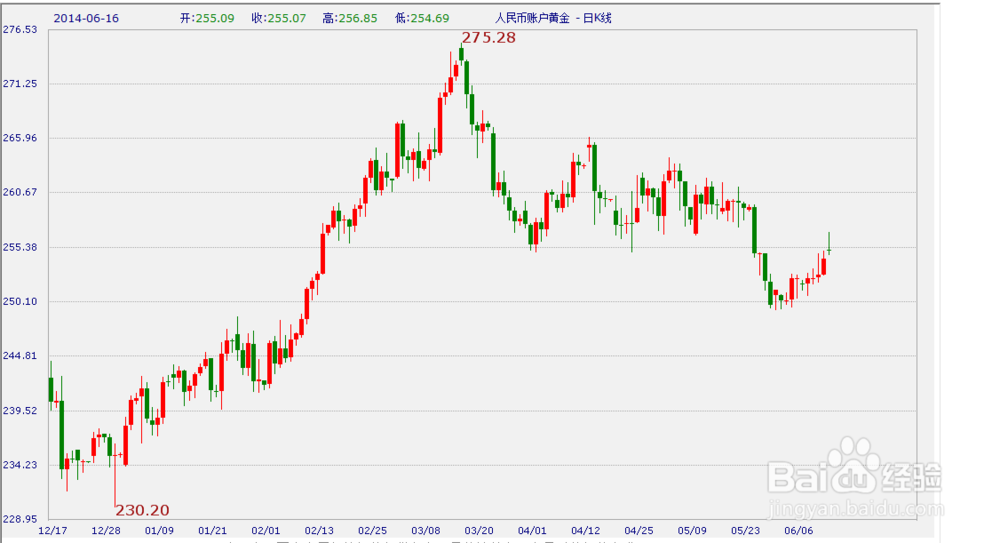The width and height of the screenshot is (1000, 543).
Task: Click the y-axis label 250.10
Action: pyautogui.click(x=20, y=301)
